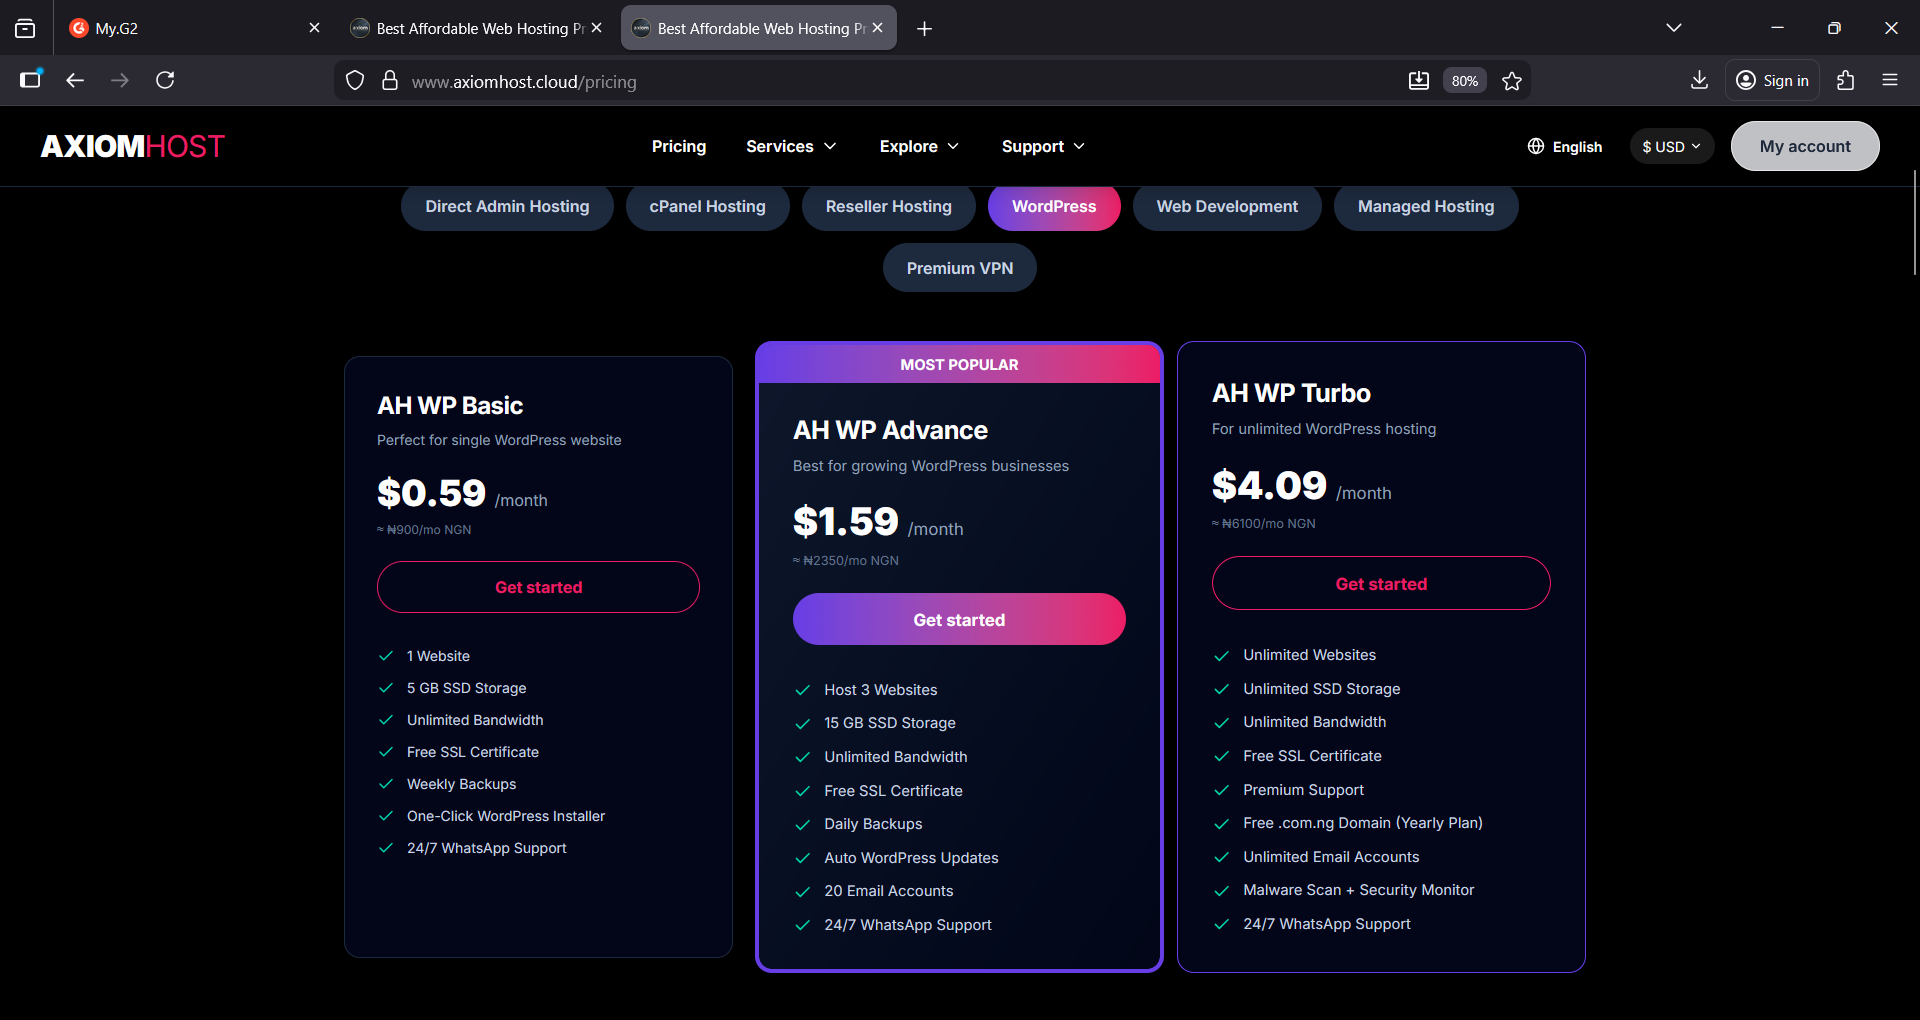The image size is (1920, 1020).
Task: Get started with AH WP Advance
Action: pos(959,619)
